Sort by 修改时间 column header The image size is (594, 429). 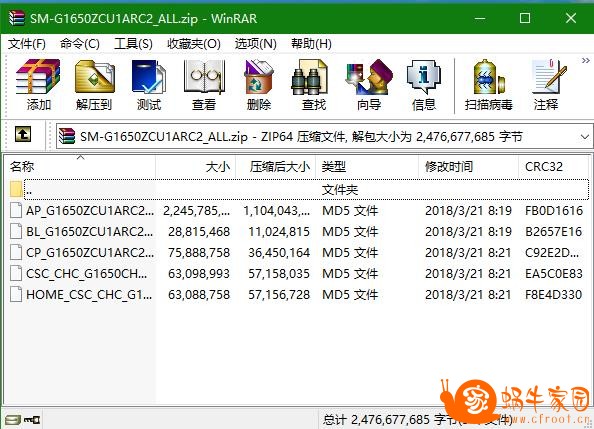pos(468,166)
